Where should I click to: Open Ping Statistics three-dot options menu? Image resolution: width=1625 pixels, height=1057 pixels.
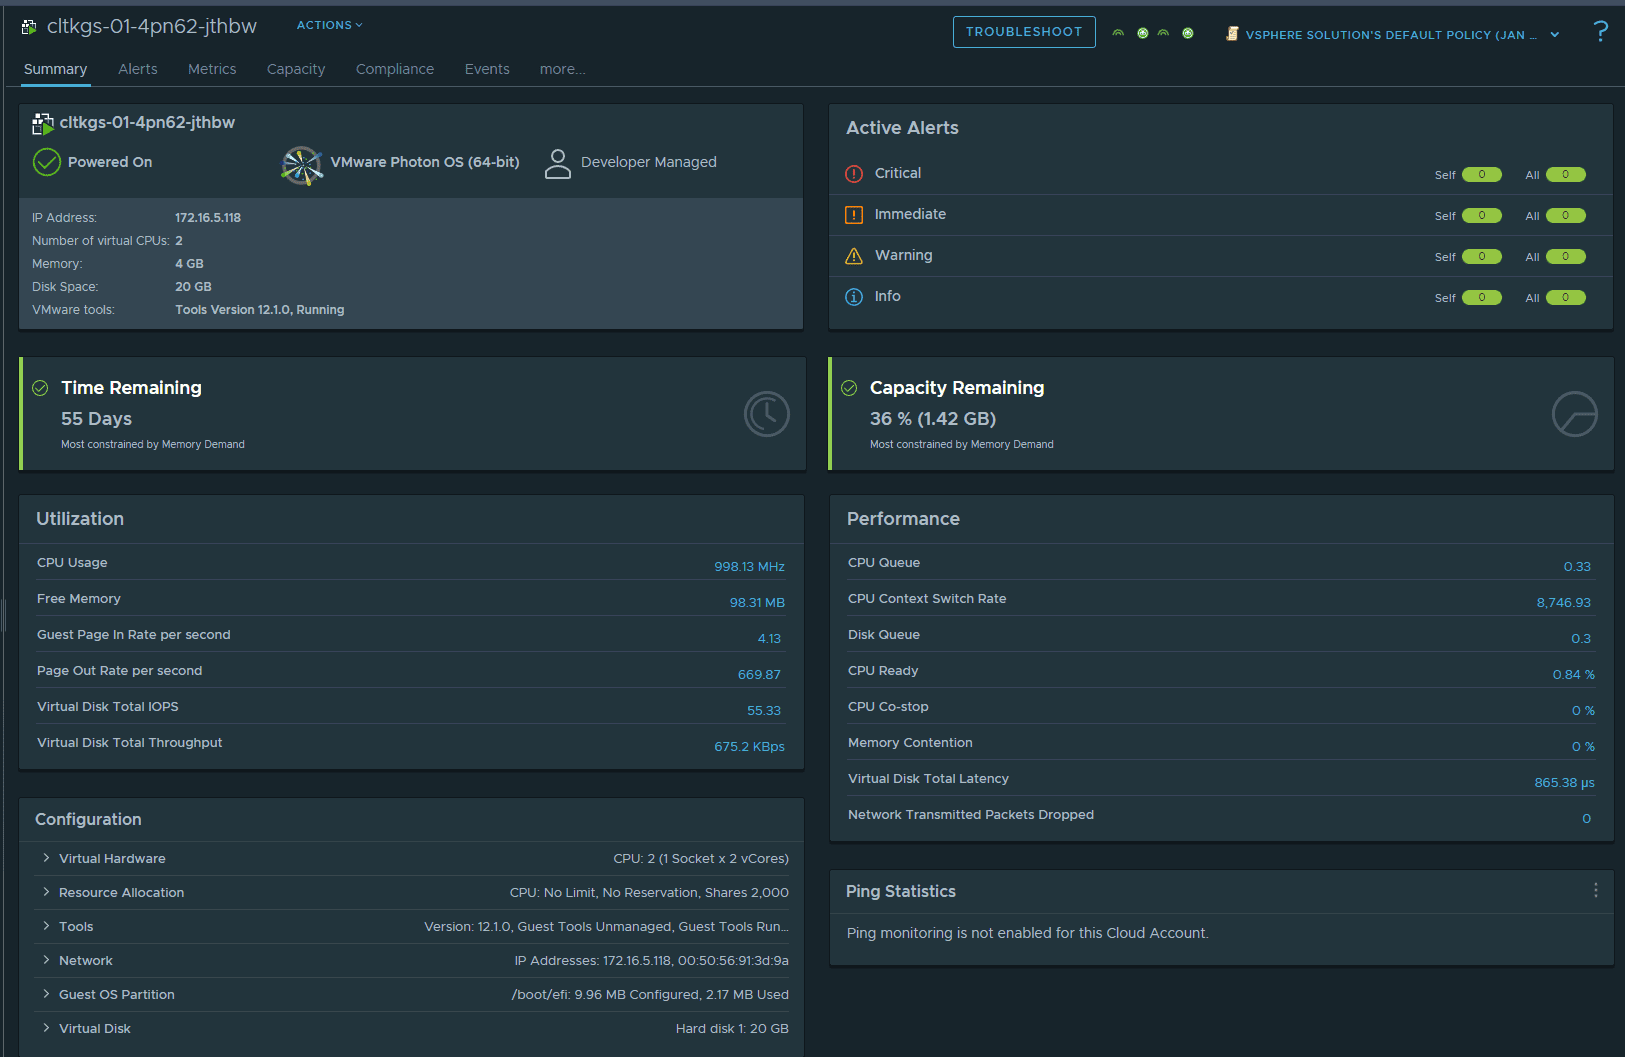1595,890
